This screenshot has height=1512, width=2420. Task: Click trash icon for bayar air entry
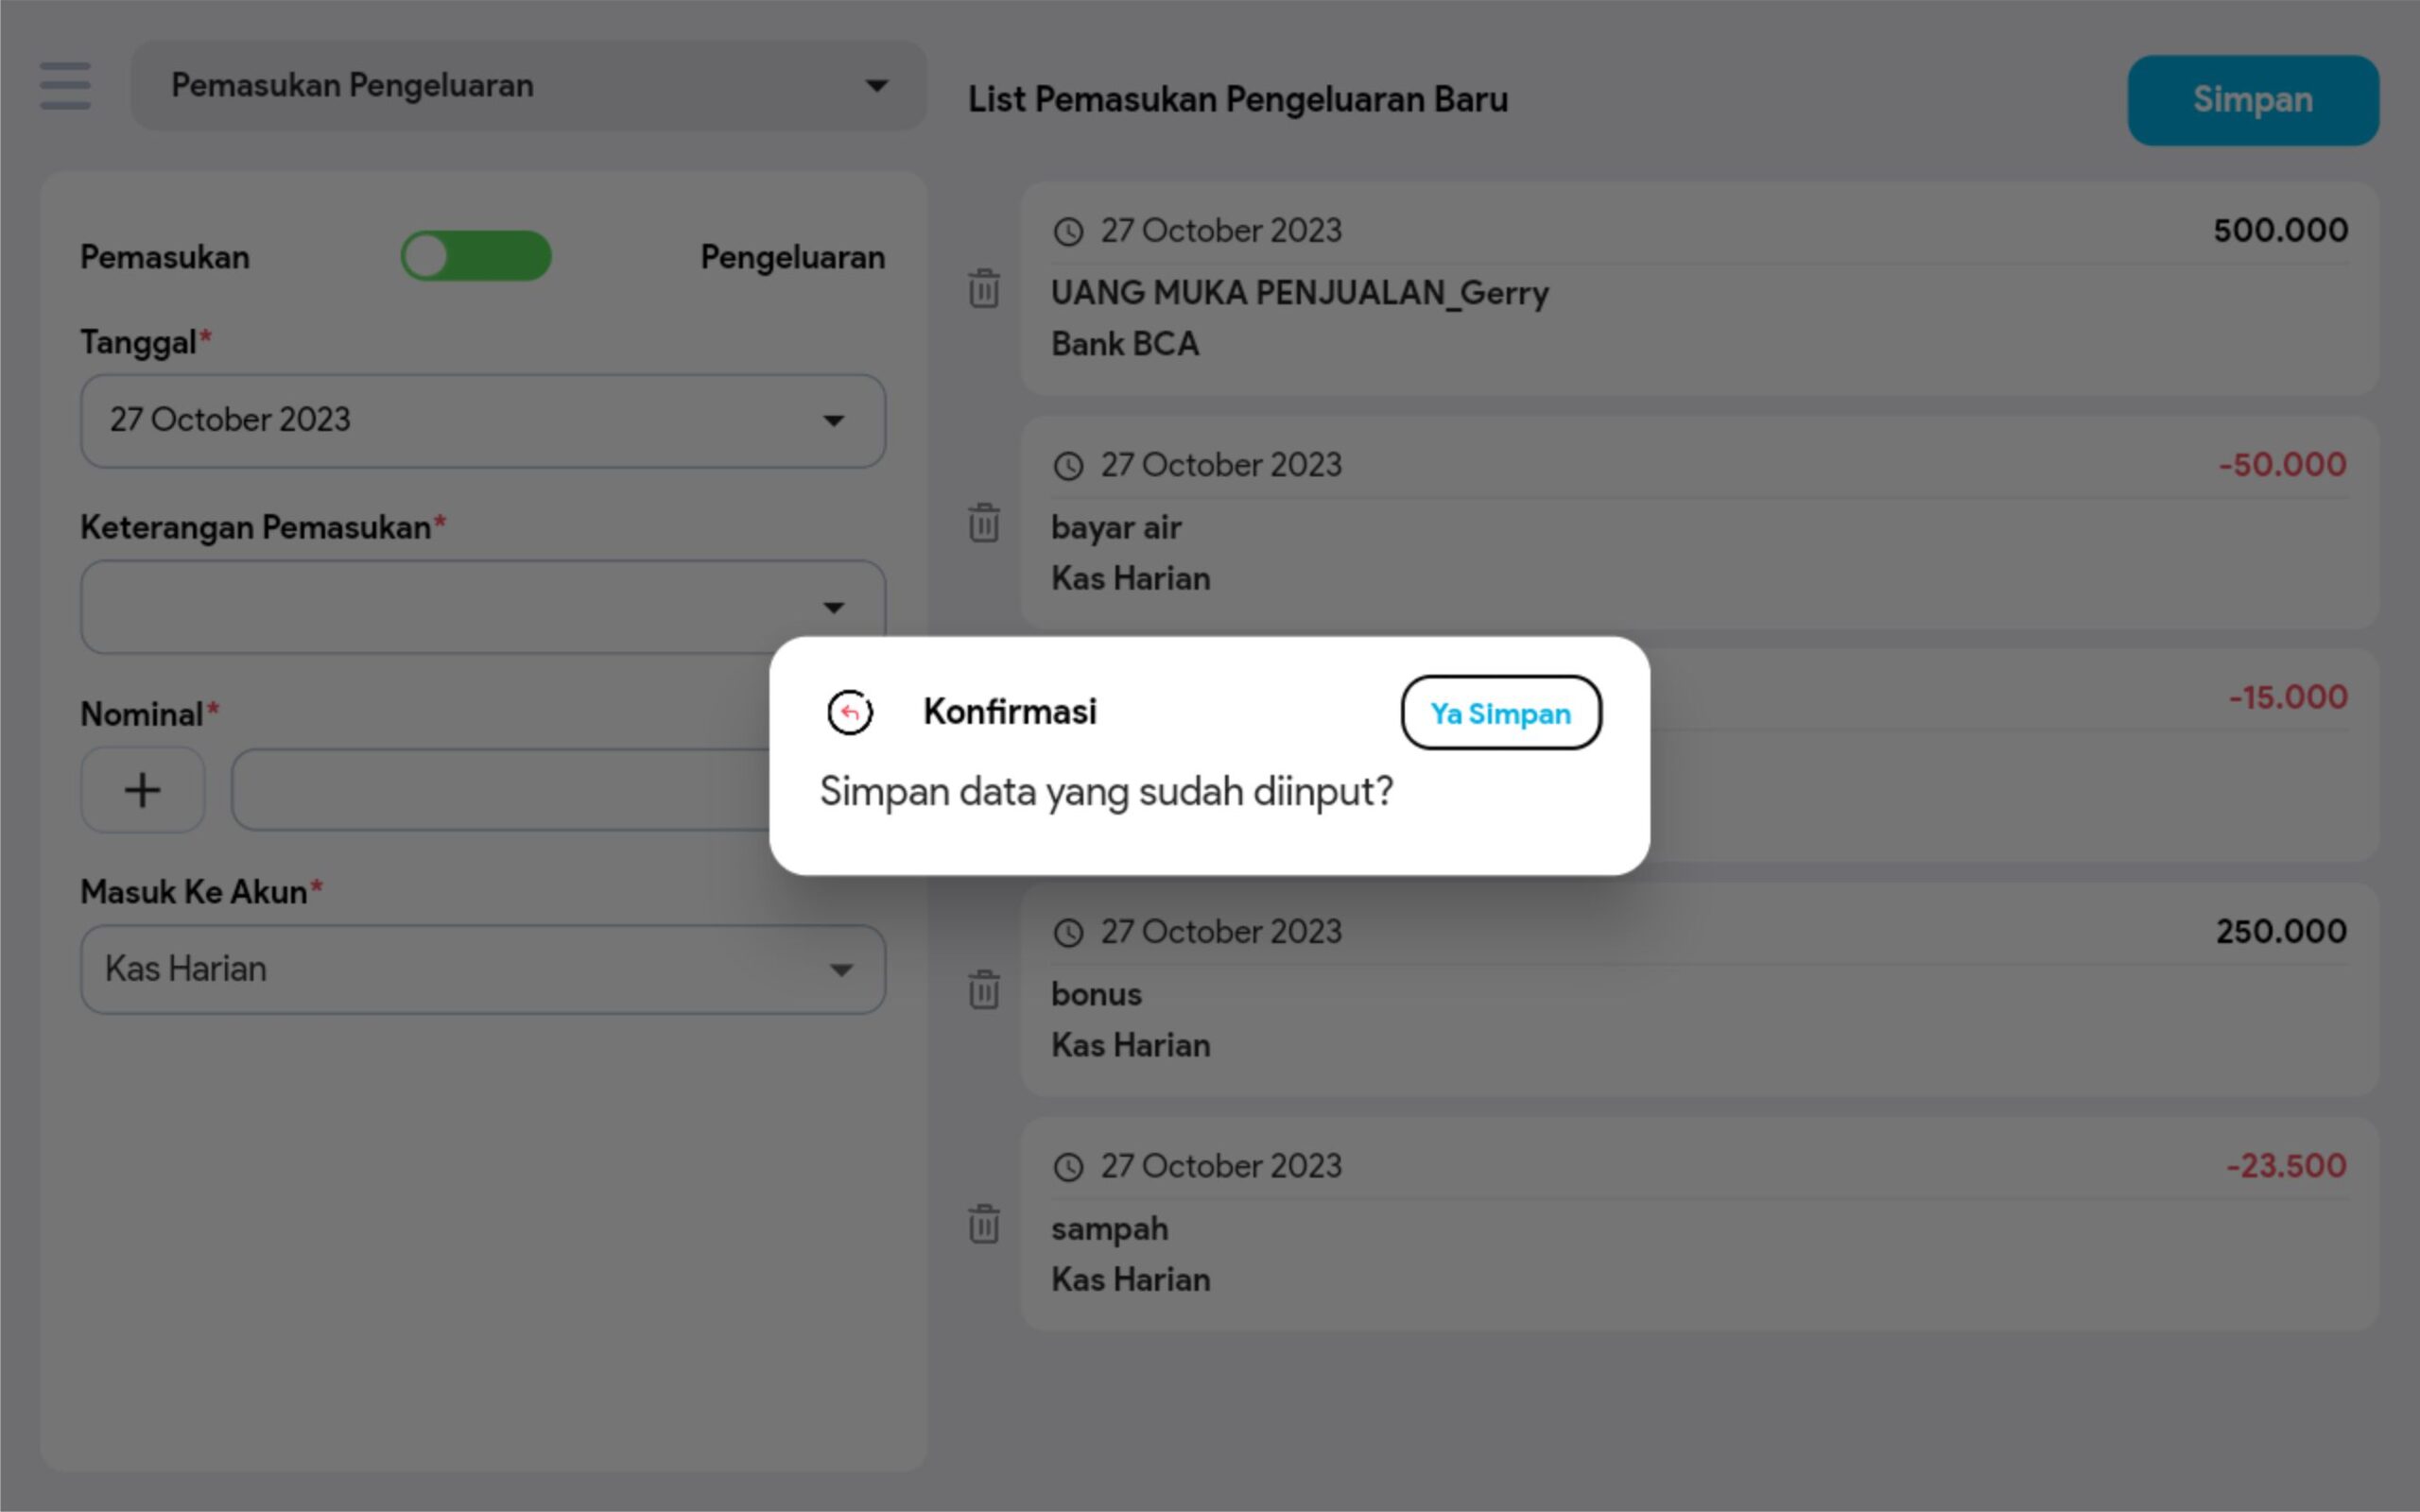(983, 523)
